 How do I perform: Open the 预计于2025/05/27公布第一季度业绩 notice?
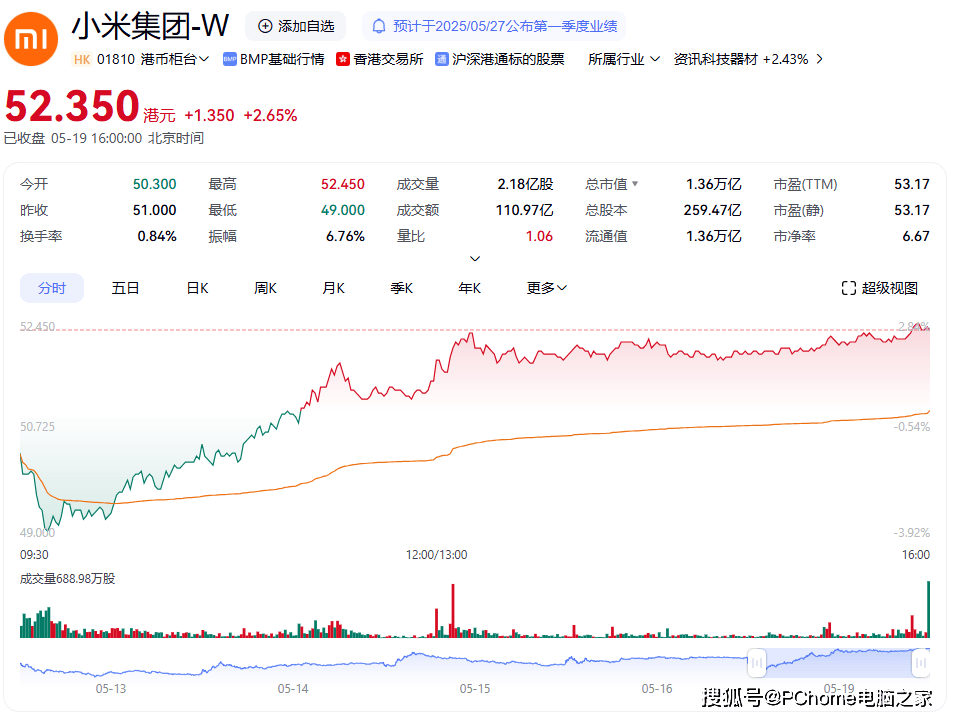coord(494,26)
